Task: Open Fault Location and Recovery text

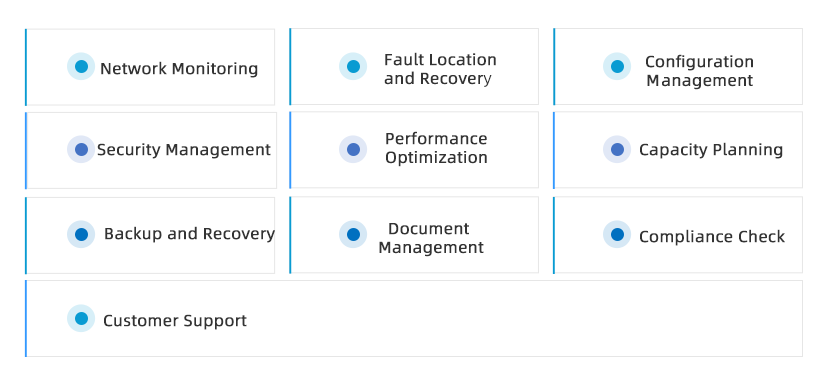Action: point(440,69)
